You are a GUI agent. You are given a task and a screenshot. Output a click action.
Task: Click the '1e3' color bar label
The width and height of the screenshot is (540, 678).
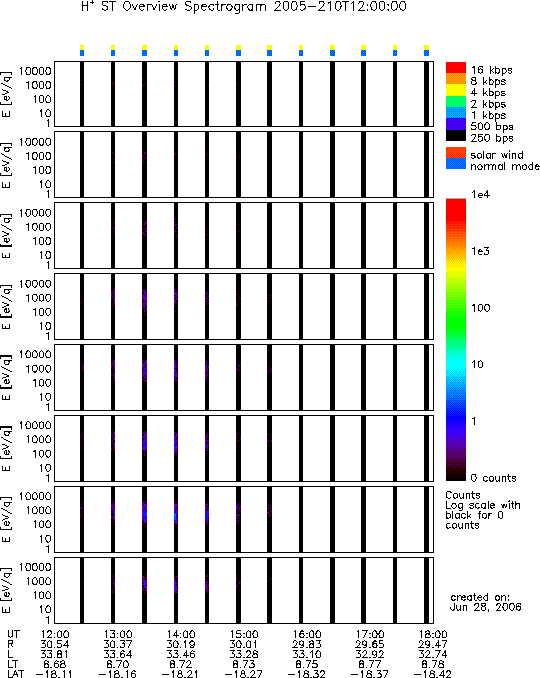(x=480, y=251)
